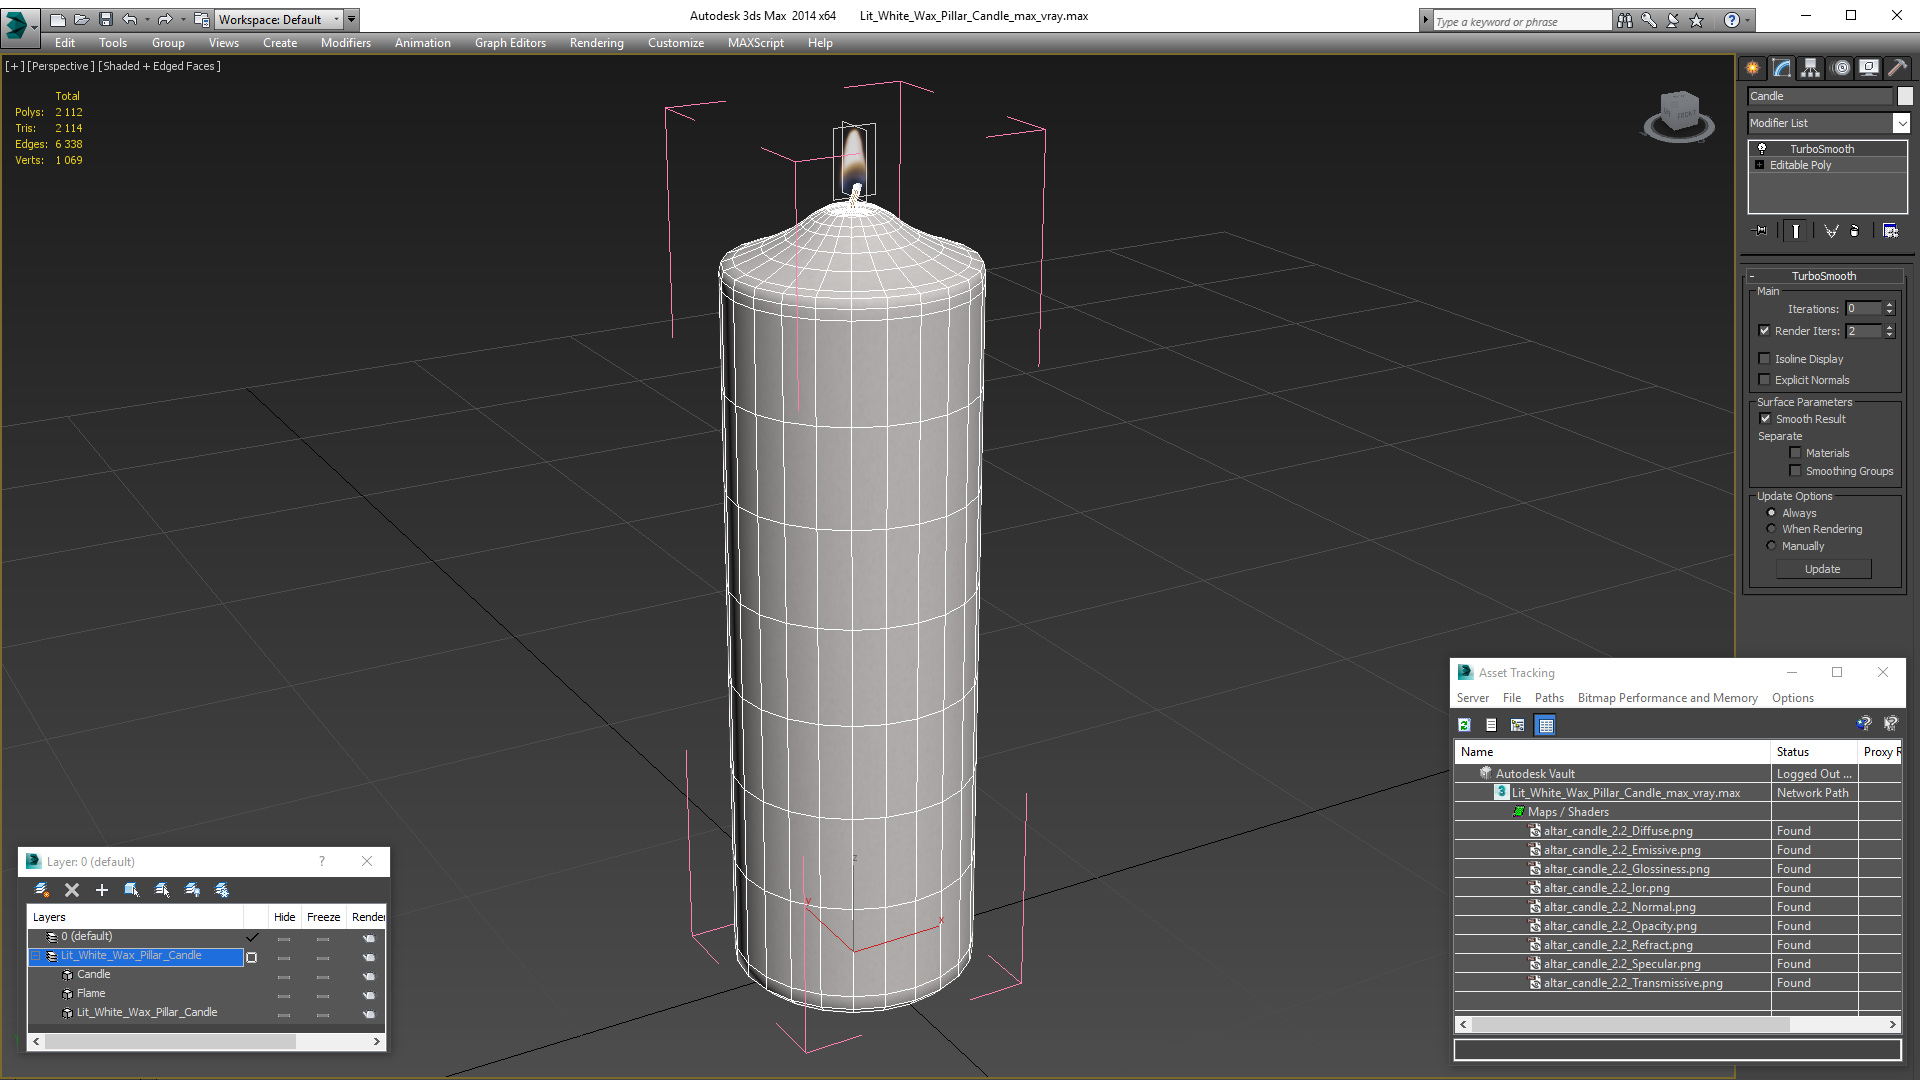
Task: Collapse the TurboSmooth rollout header
Action: point(1824,276)
